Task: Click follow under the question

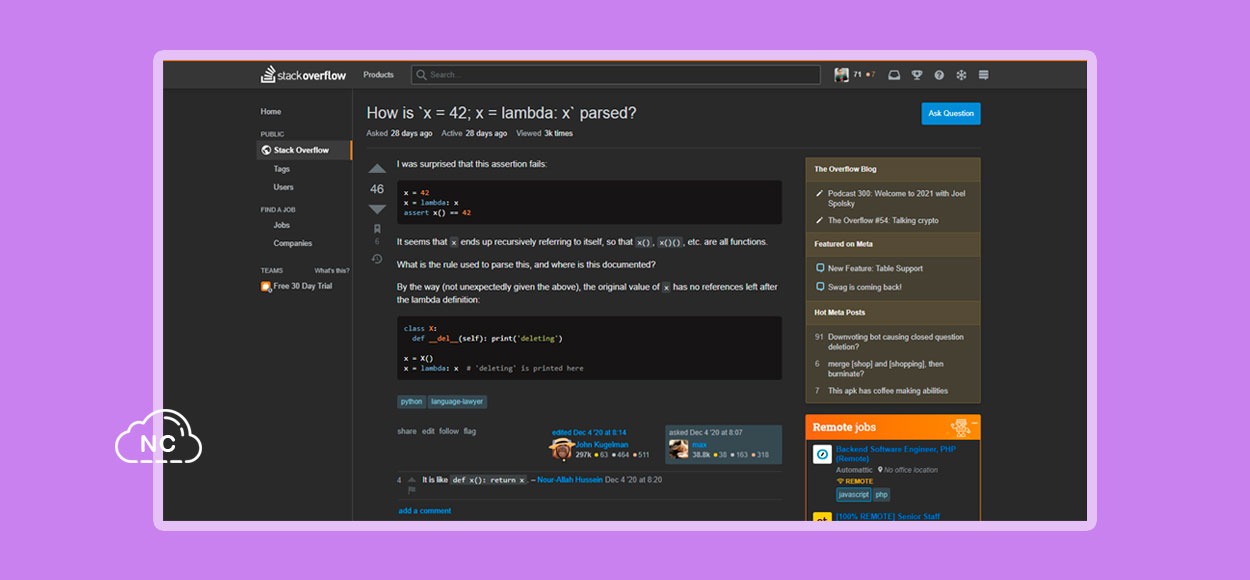Action: click(x=449, y=431)
